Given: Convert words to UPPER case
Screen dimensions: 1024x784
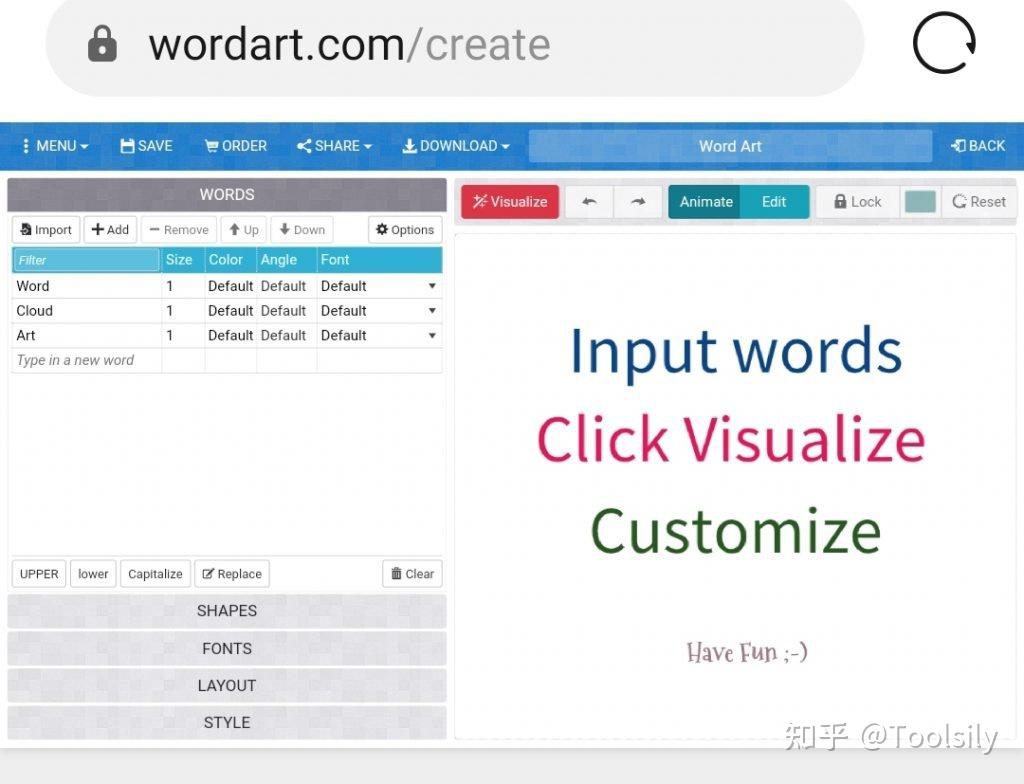Looking at the screenshot, I should point(39,574).
